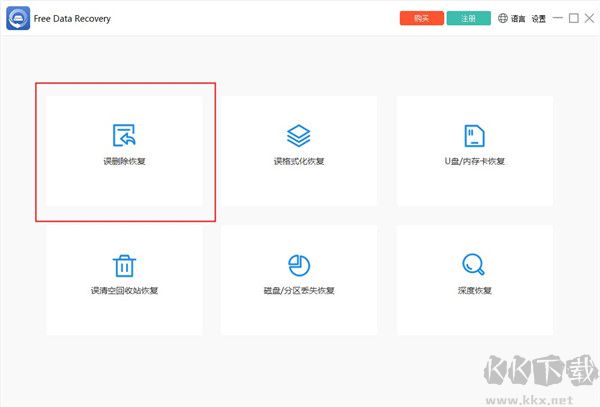This screenshot has width=600, height=407.
Task: Launch deep recovery (深度恢复) magnifier icon
Action: tap(473, 264)
